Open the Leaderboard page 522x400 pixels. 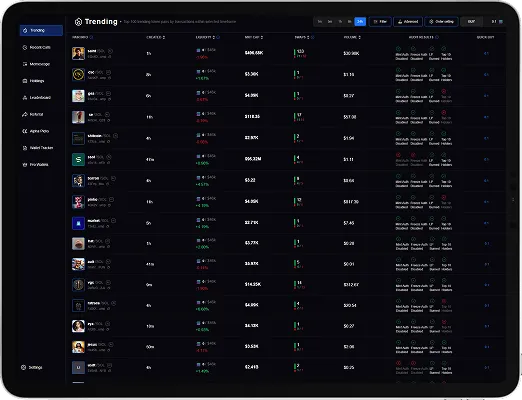click(x=37, y=98)
